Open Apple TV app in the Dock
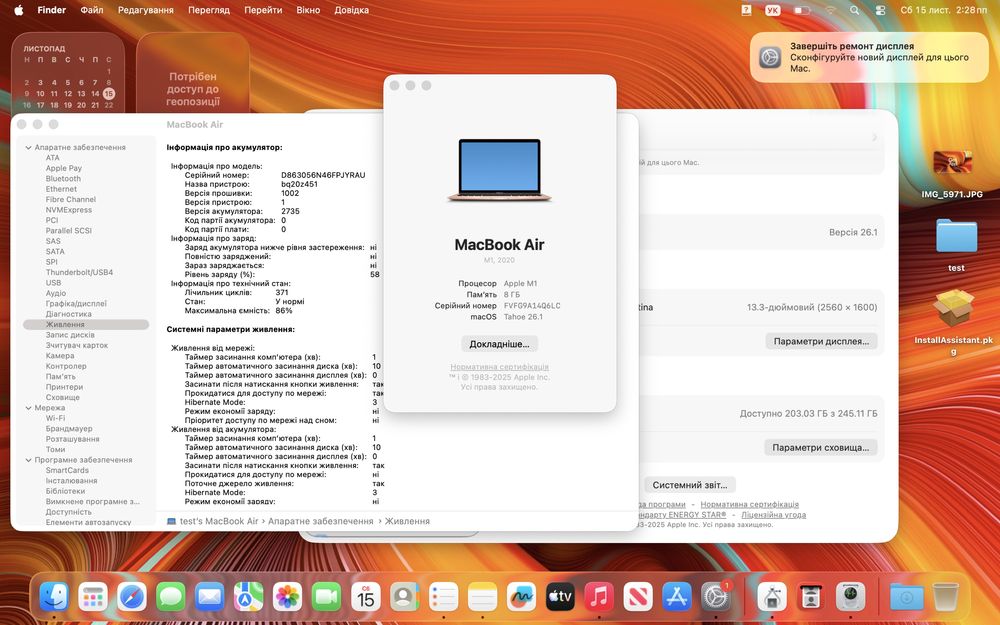1000x625 pixels. (560, 597)
